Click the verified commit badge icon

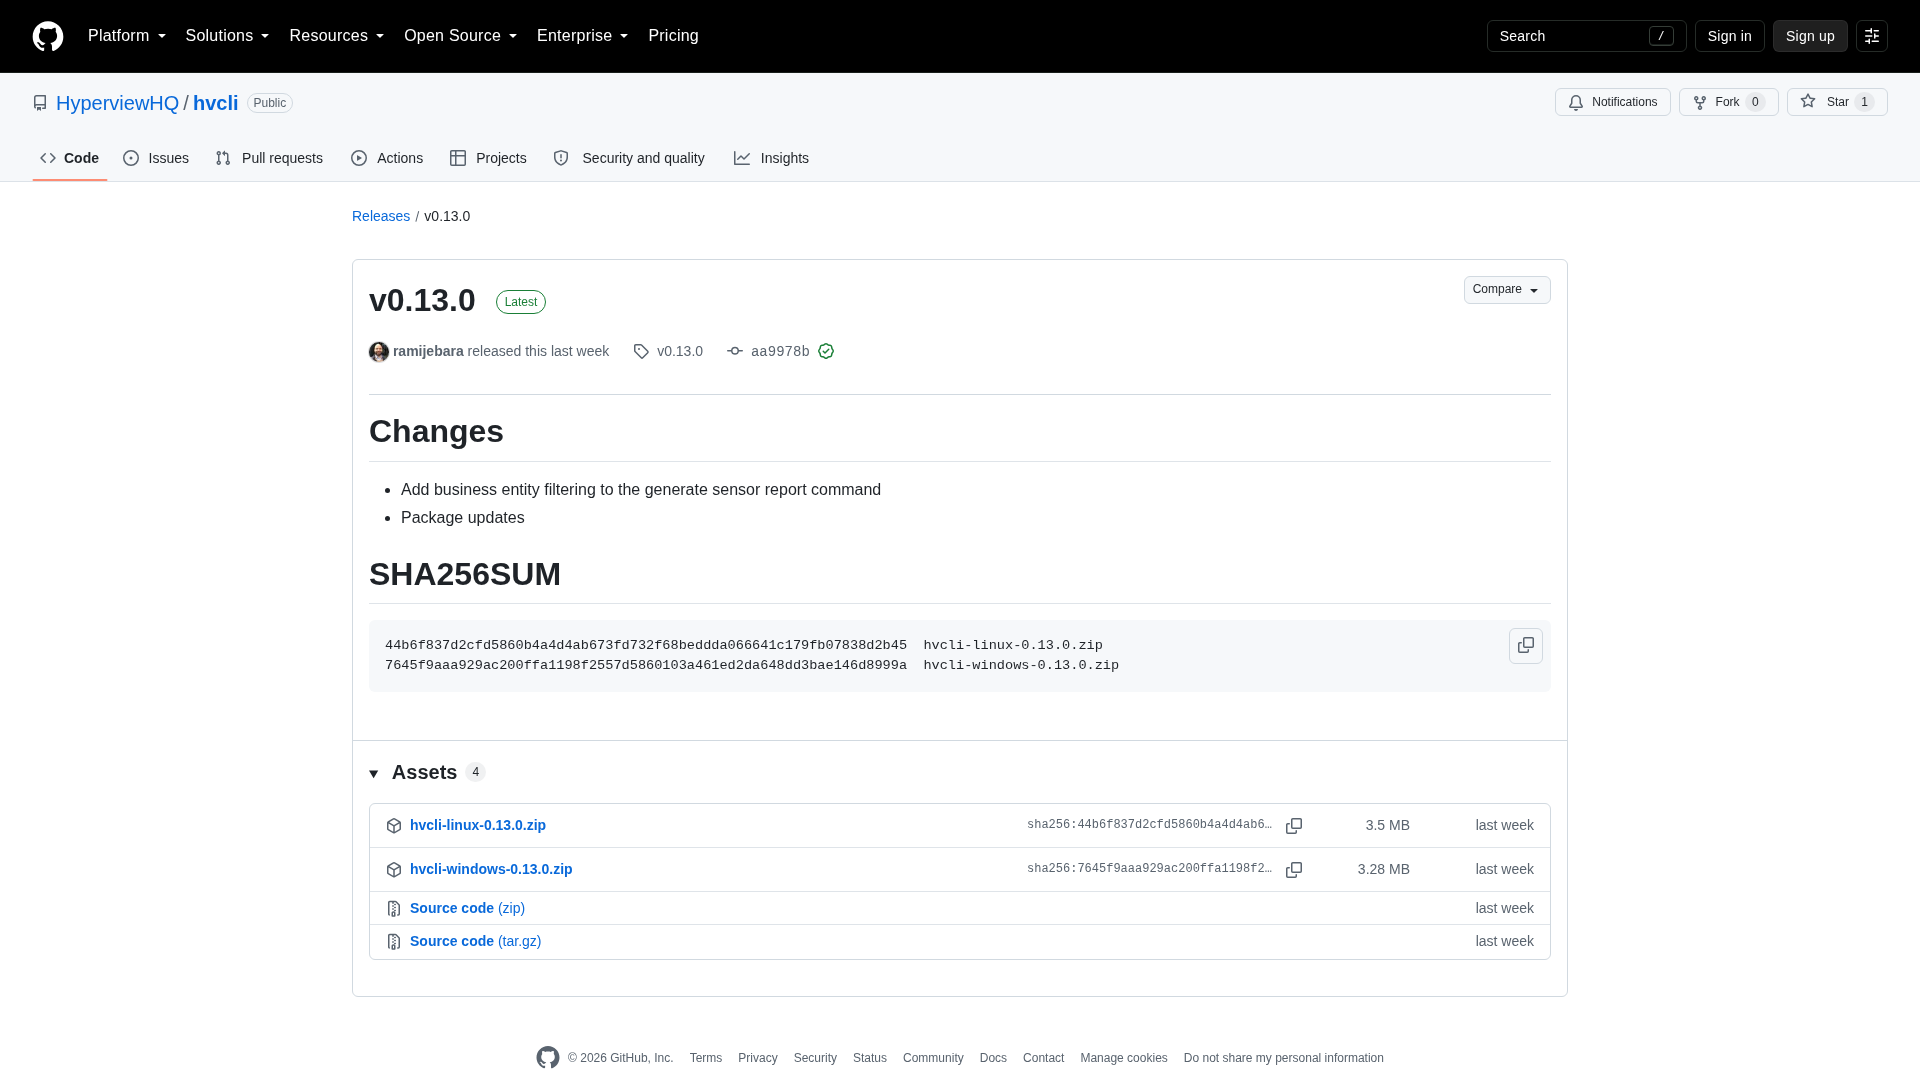[x=826, y=351]
